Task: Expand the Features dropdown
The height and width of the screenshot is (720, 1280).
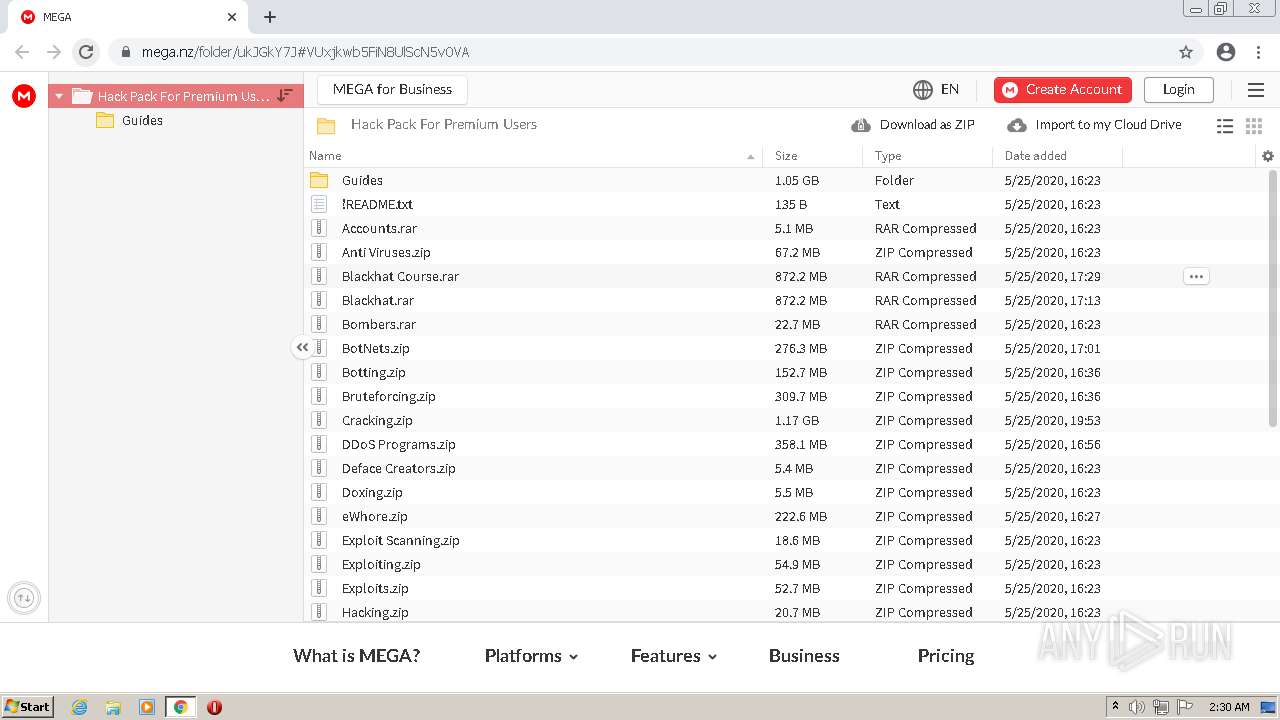Action: tap(712, 657)
